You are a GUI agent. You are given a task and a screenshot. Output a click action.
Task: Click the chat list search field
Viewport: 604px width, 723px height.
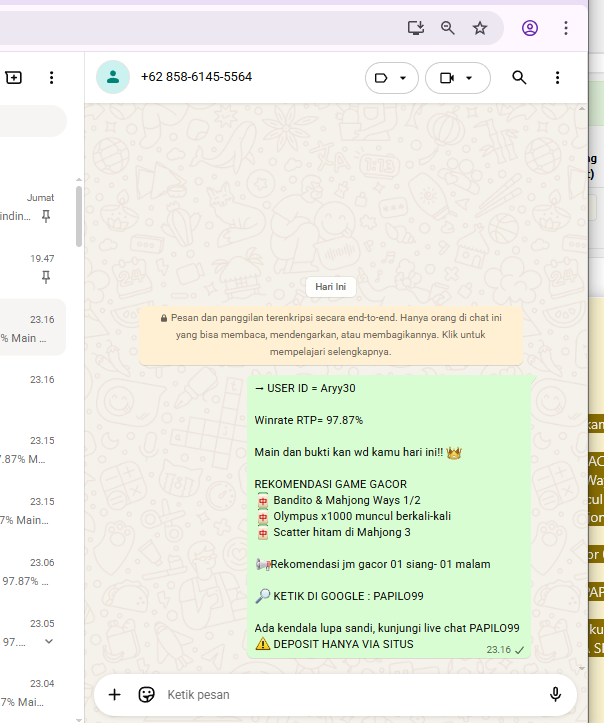[x=33, y=121]
